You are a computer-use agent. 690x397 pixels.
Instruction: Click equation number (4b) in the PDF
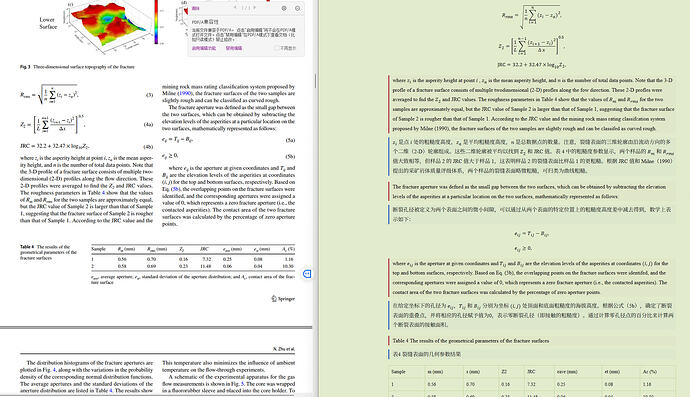pos(148,147)
